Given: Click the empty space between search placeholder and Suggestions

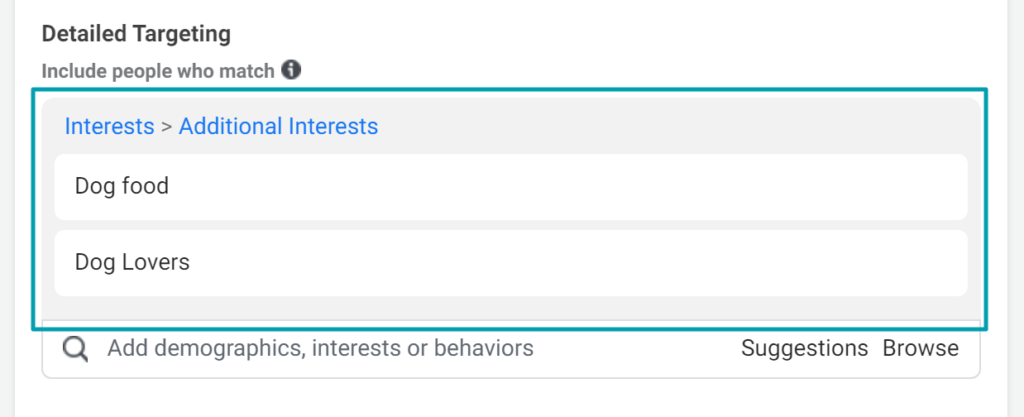Looking at the screenshot, I should (x=637, y=349).
